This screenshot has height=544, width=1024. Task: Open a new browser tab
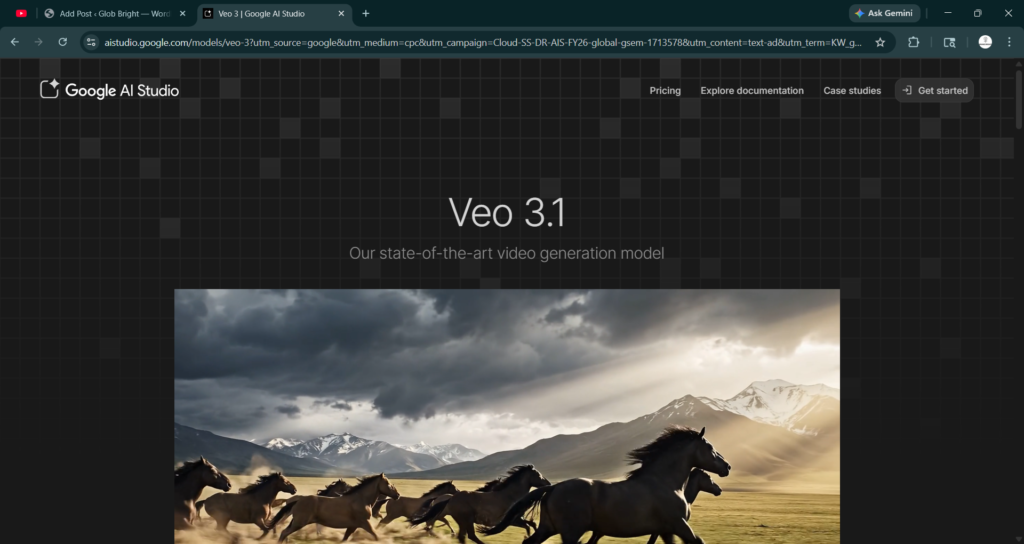pyautogui.click(x=366, y=13)
